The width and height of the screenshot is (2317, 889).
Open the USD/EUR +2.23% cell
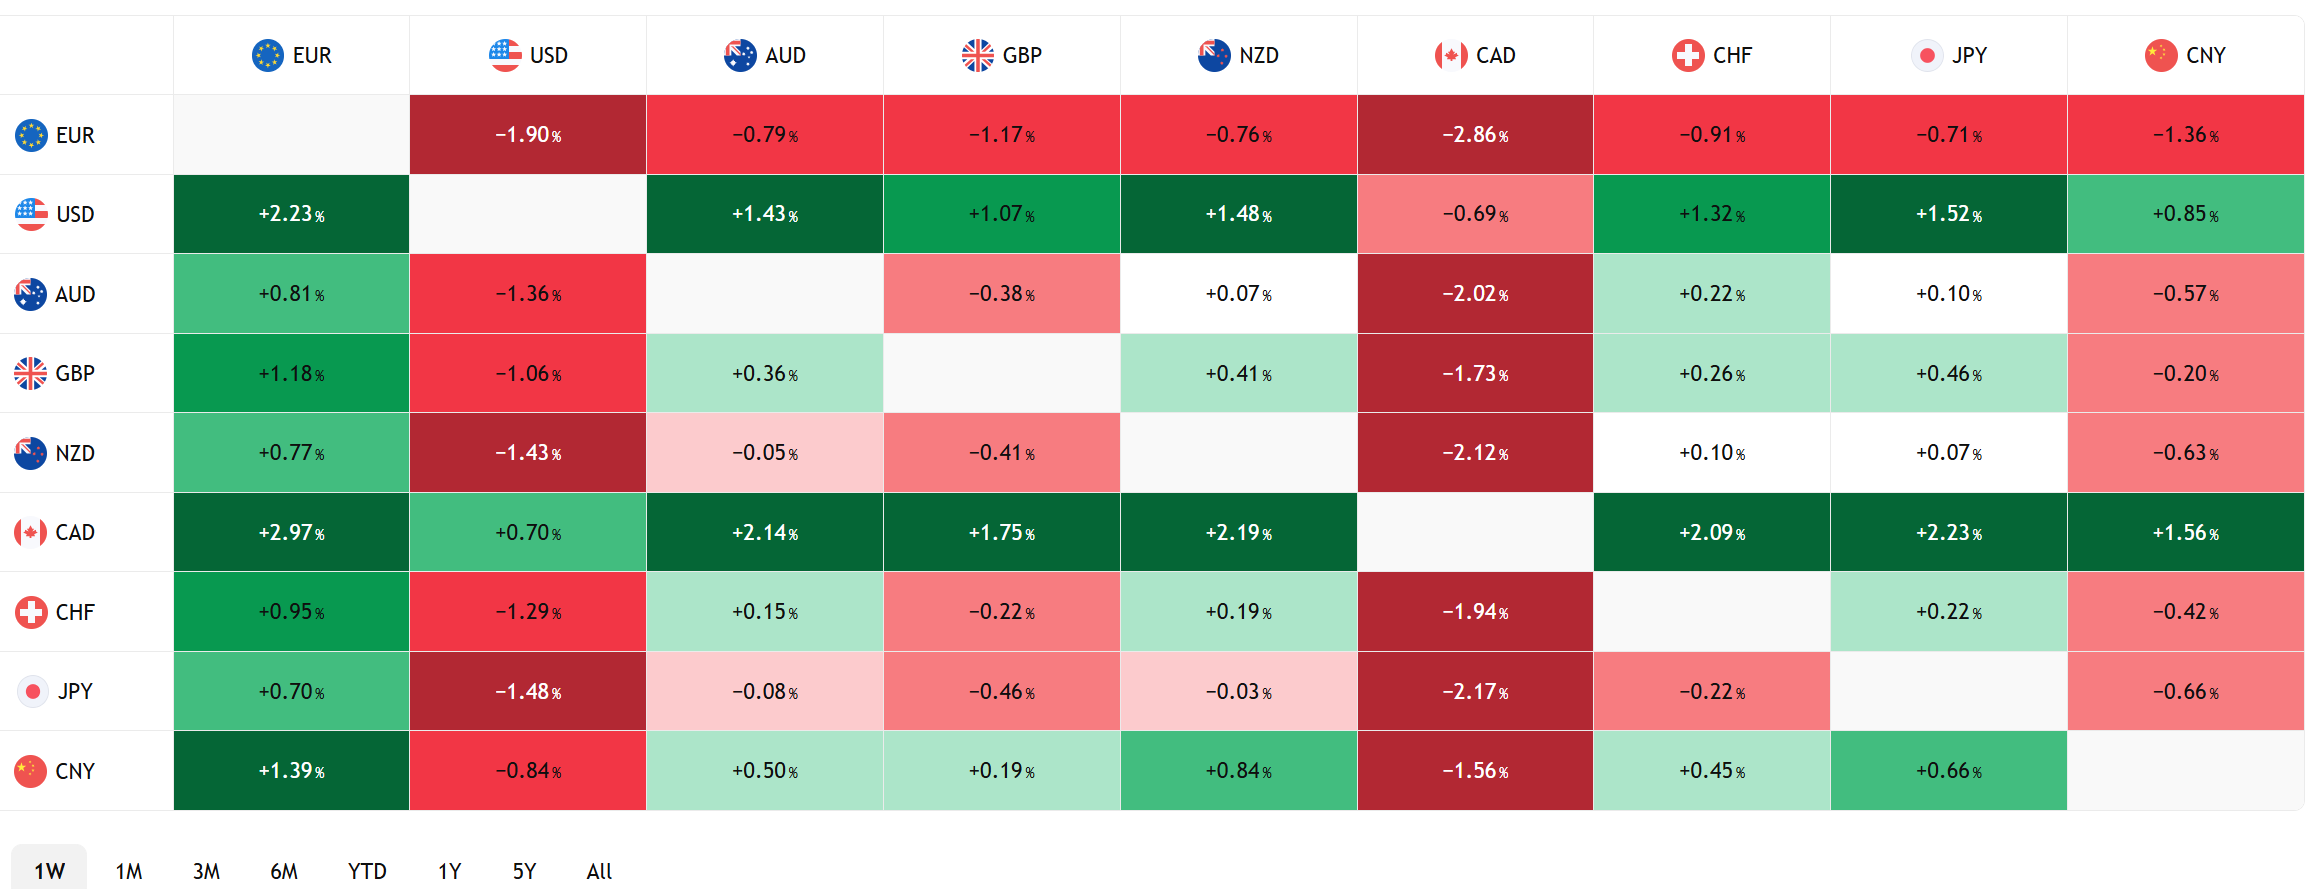coord(291,214)
